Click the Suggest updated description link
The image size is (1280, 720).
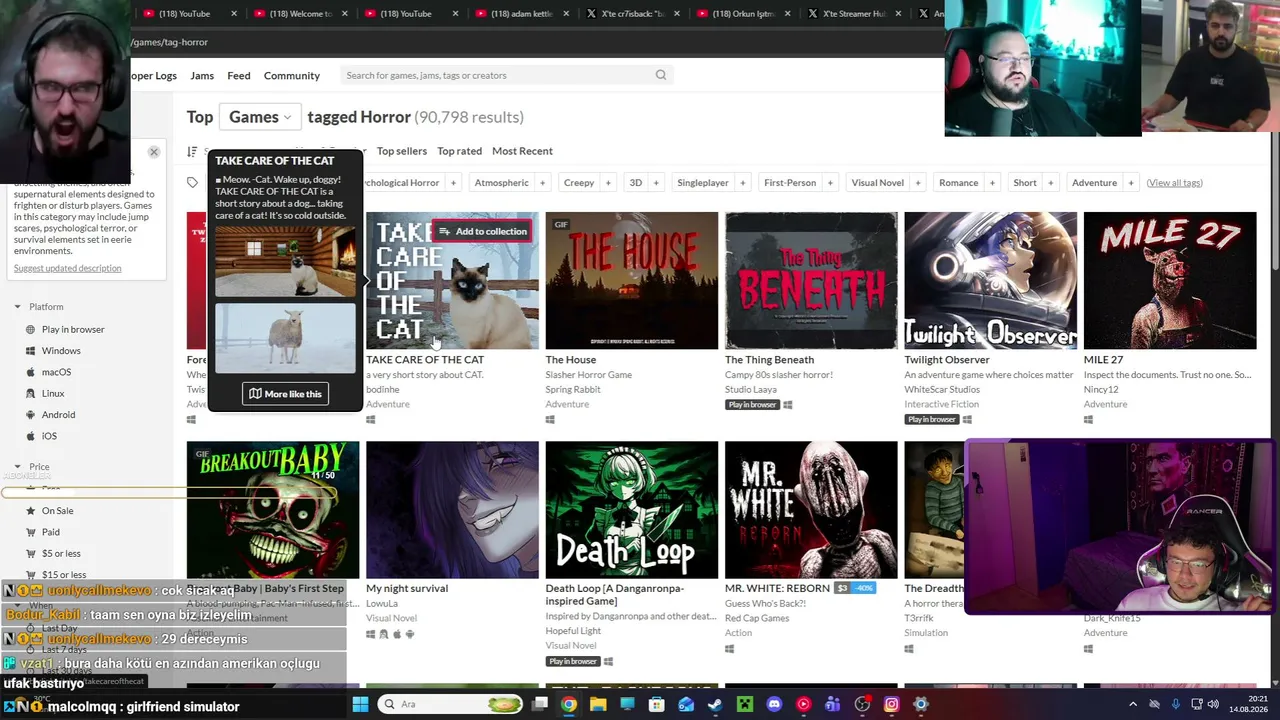click(67, 268)
